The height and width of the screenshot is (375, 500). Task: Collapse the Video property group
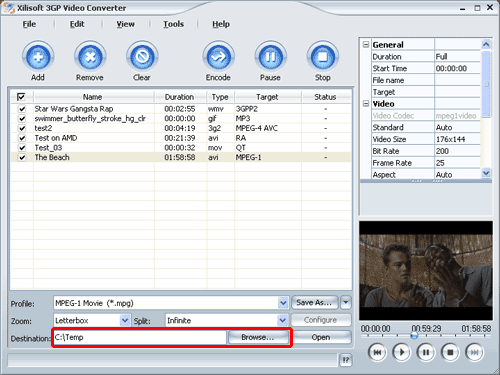pos(366,104)
